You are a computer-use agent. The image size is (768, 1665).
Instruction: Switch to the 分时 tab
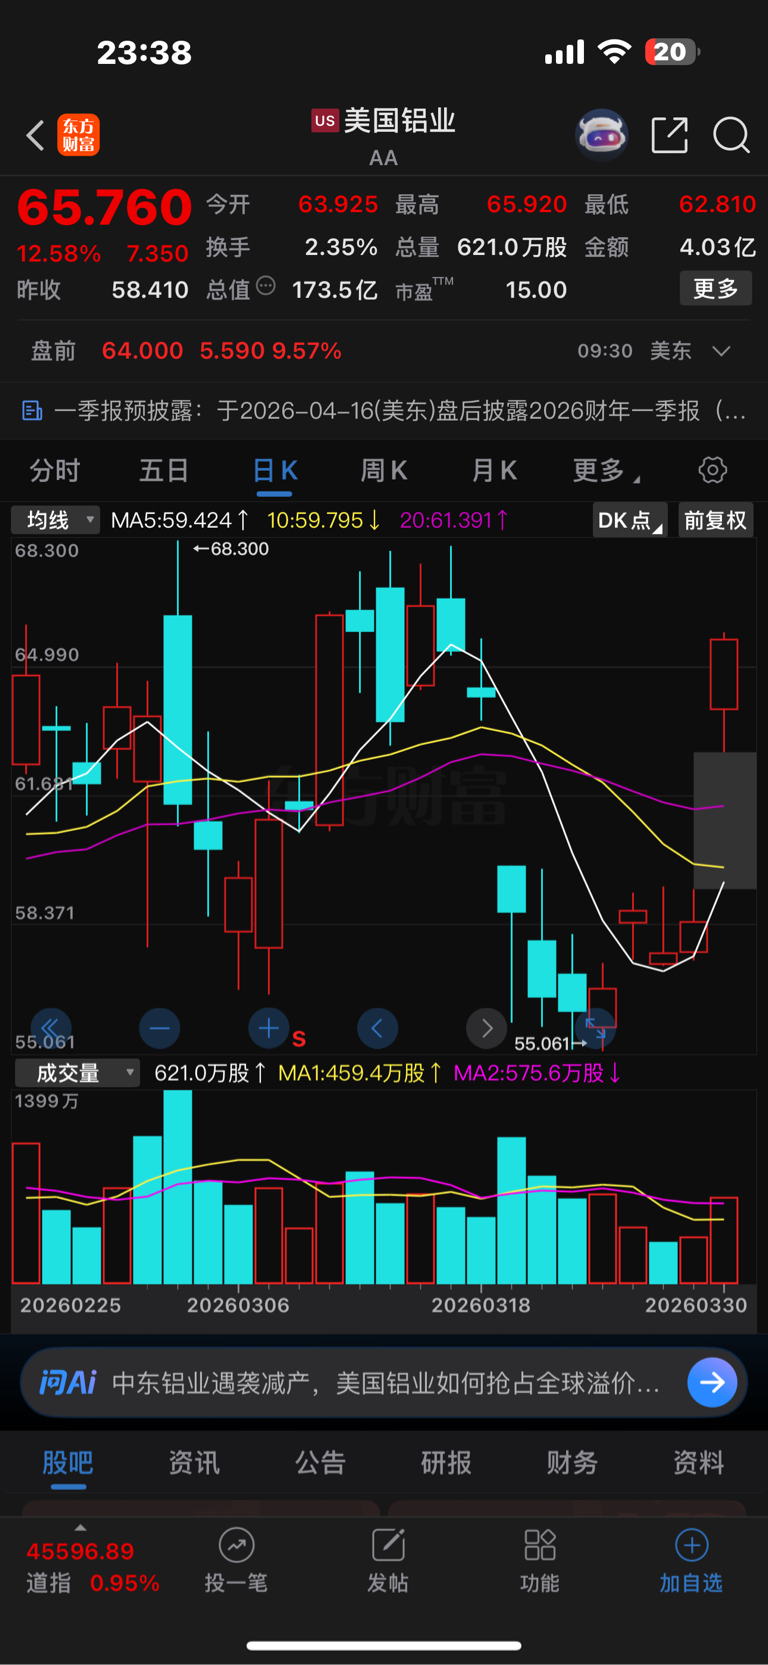tap(55, 471)
